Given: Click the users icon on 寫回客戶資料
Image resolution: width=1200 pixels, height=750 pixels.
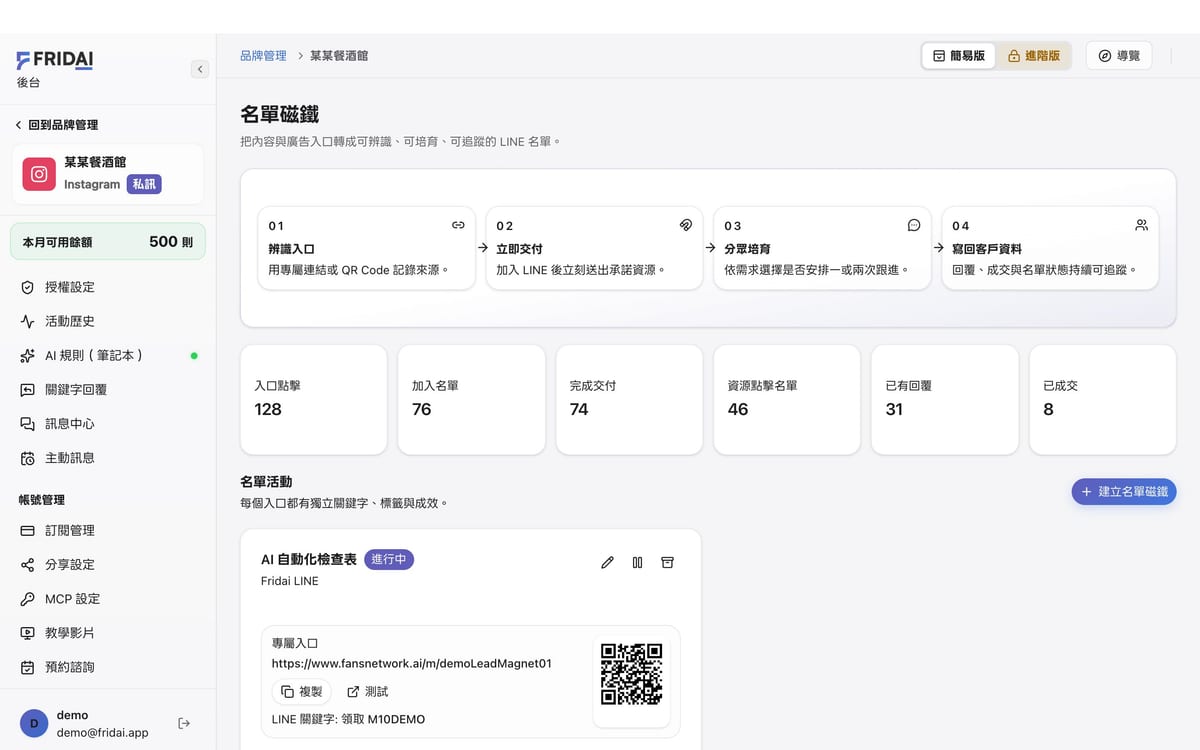Looking at the screenshot, I should point(1142,225).
